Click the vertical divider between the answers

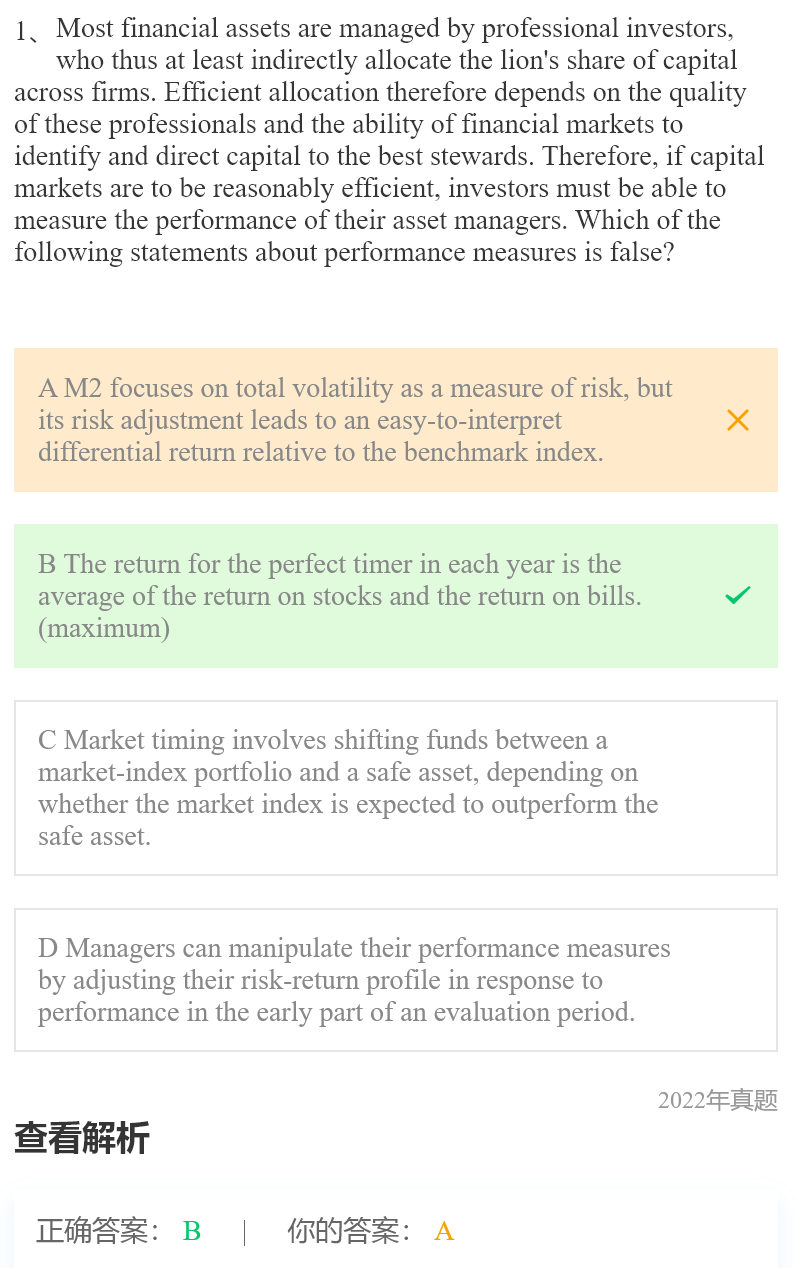point(245,1231)
